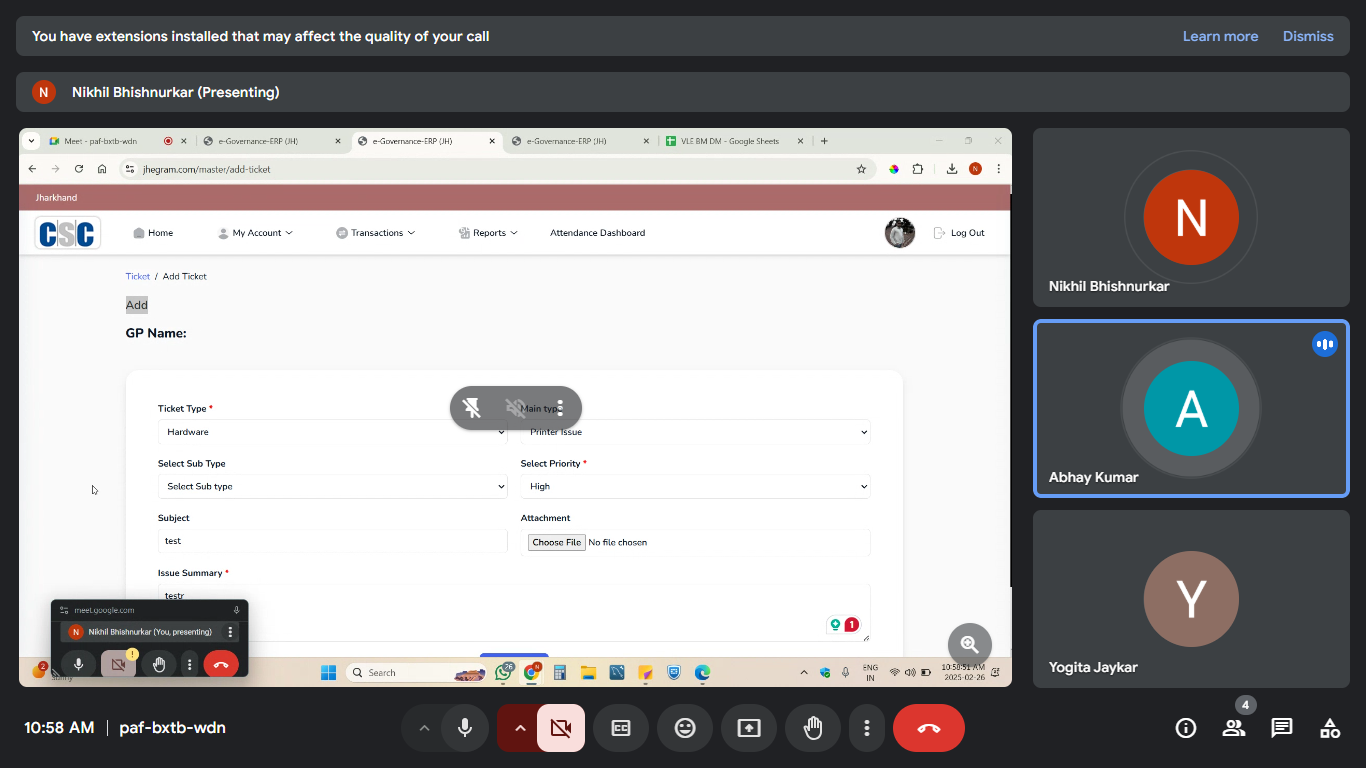
Task: Select Yogita Jaykar participant tile
Action: point(1191,599)
